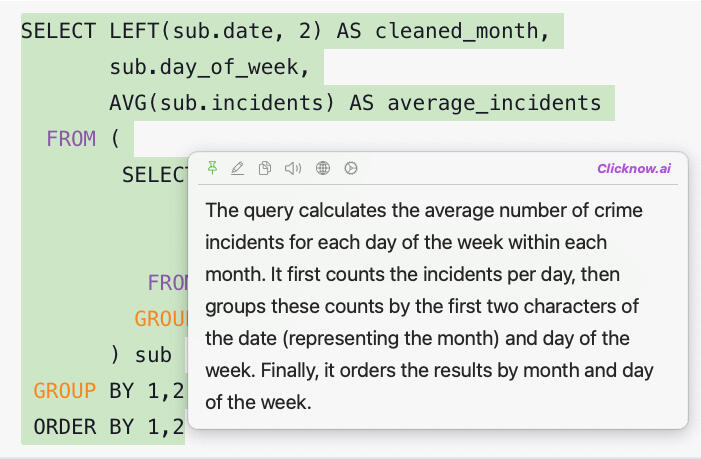Click the AVG function name

click(128, 103)
